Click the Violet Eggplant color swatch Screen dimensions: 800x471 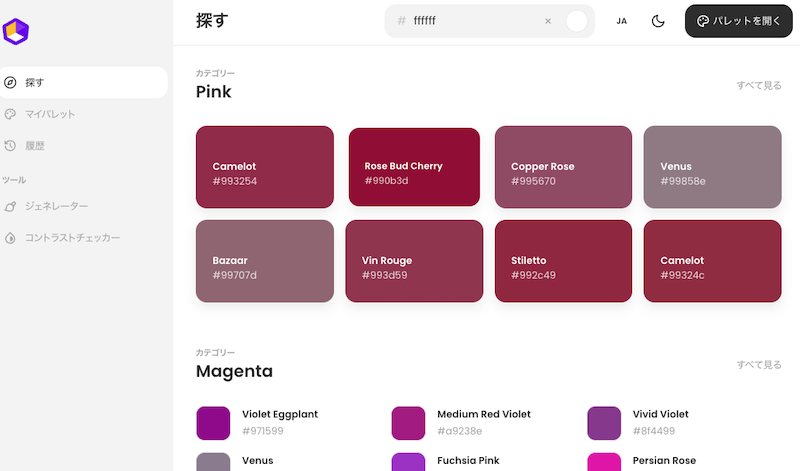pyautogui.click(x=213, y=422)
